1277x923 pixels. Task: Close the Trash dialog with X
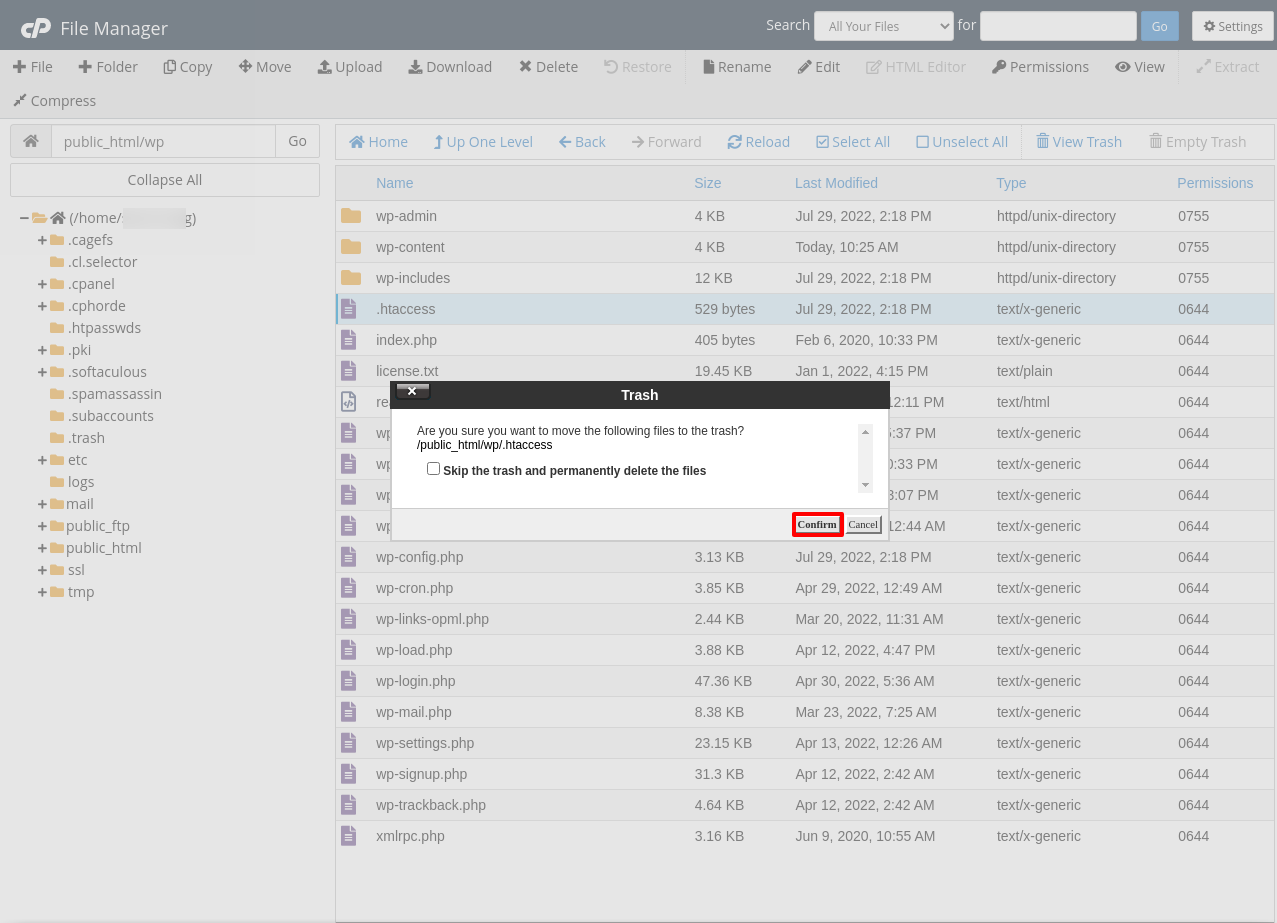click(x=411, y=391)
